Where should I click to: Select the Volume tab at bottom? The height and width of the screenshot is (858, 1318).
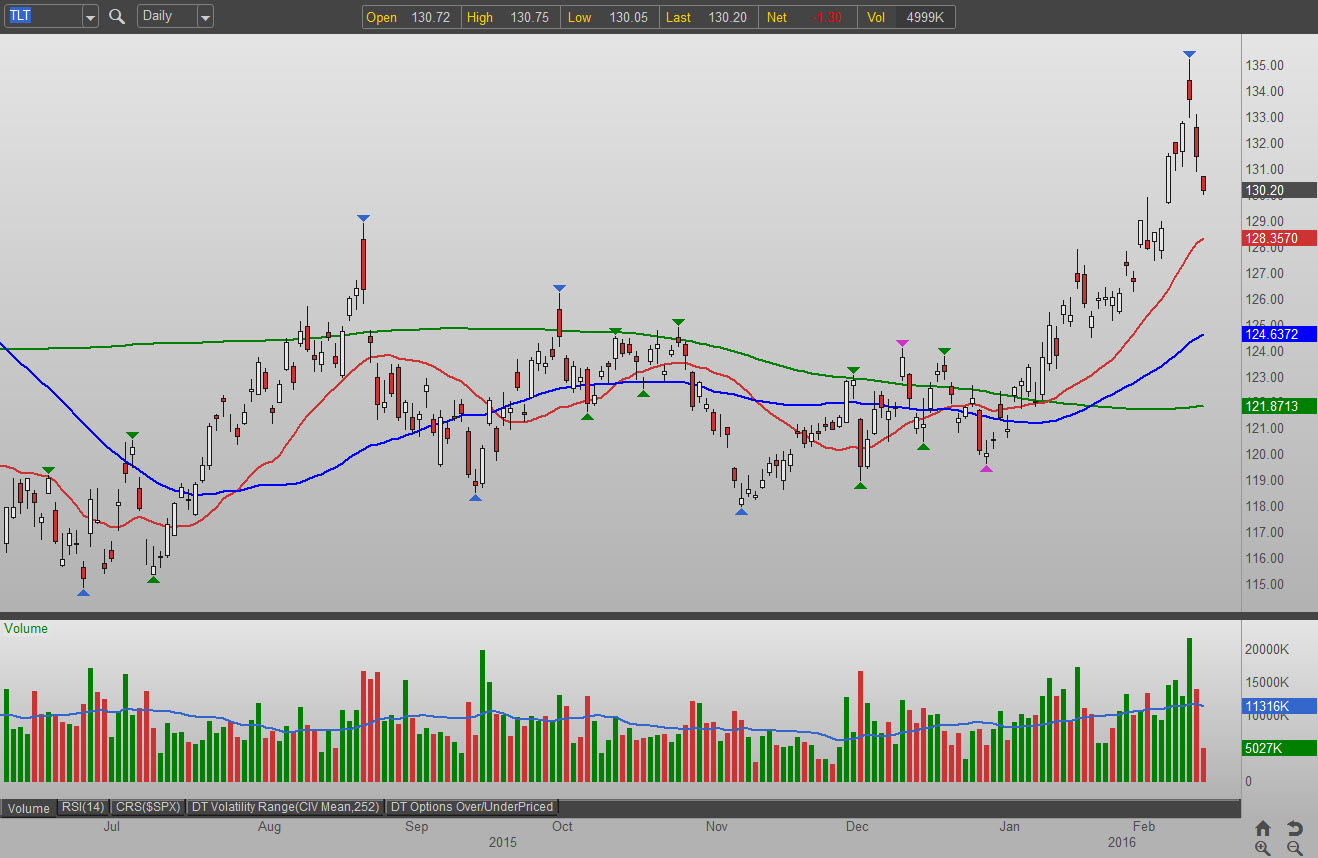(29, 808)
